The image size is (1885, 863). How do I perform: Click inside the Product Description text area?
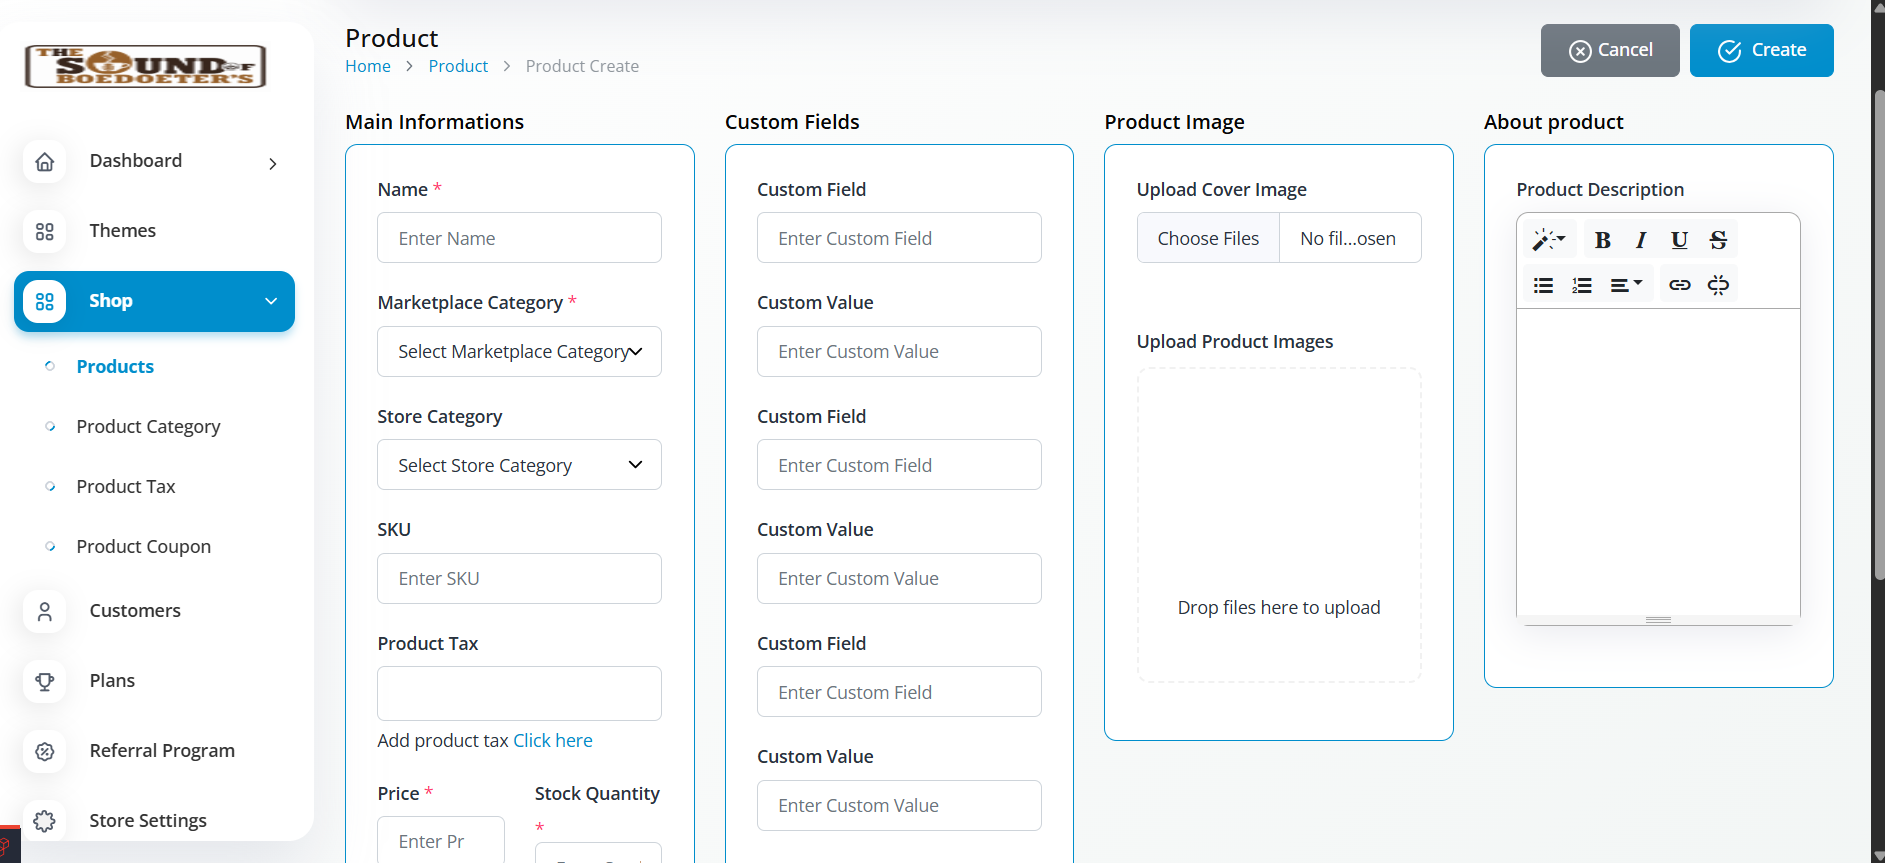(x=1658, y=462)
